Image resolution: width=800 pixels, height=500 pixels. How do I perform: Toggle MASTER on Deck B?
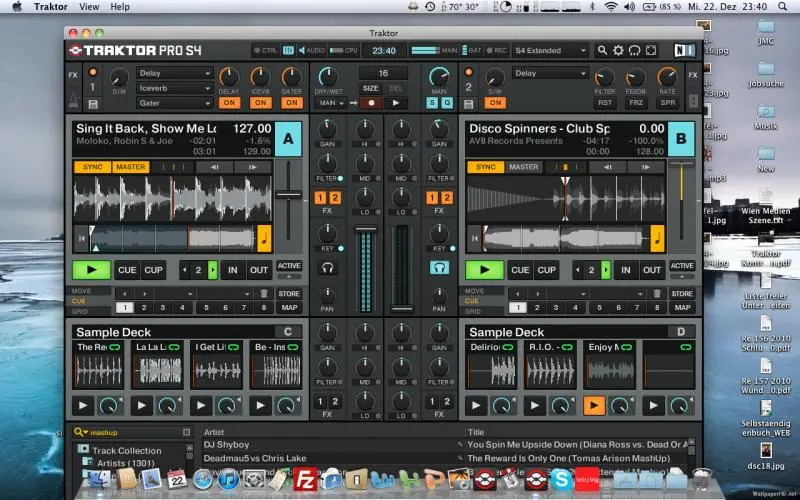[523, 167]
